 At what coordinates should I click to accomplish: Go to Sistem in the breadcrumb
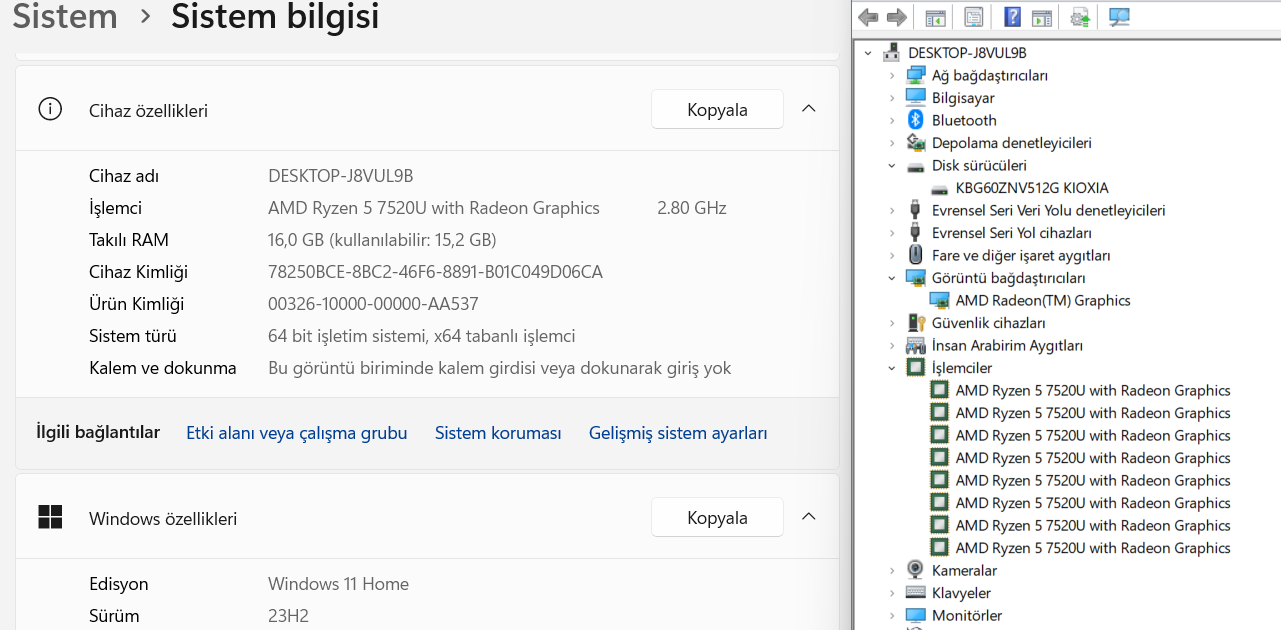coord(65,17)
